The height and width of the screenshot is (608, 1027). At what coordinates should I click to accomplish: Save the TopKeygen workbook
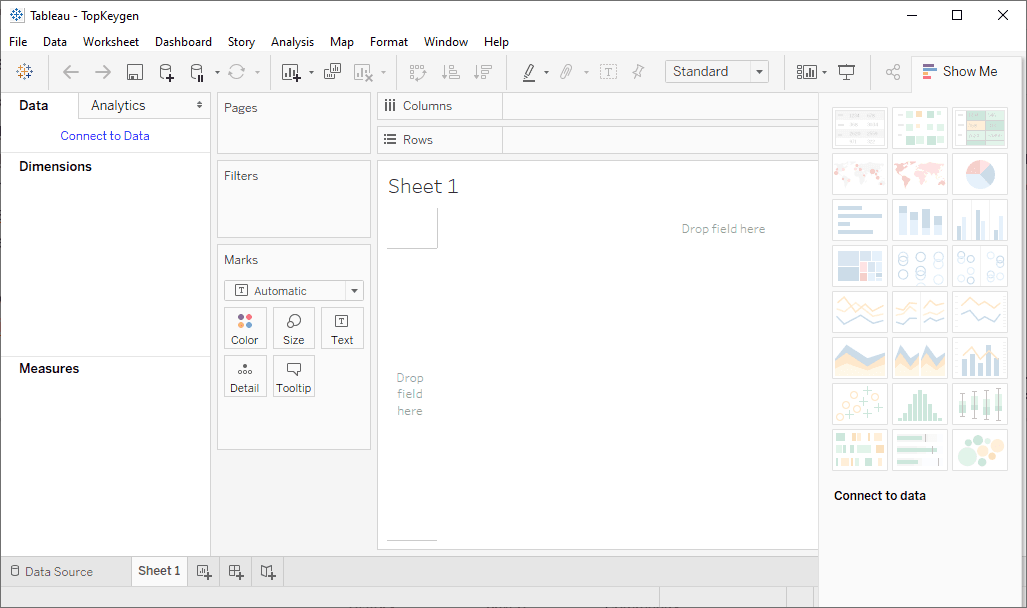click(134, 71)
